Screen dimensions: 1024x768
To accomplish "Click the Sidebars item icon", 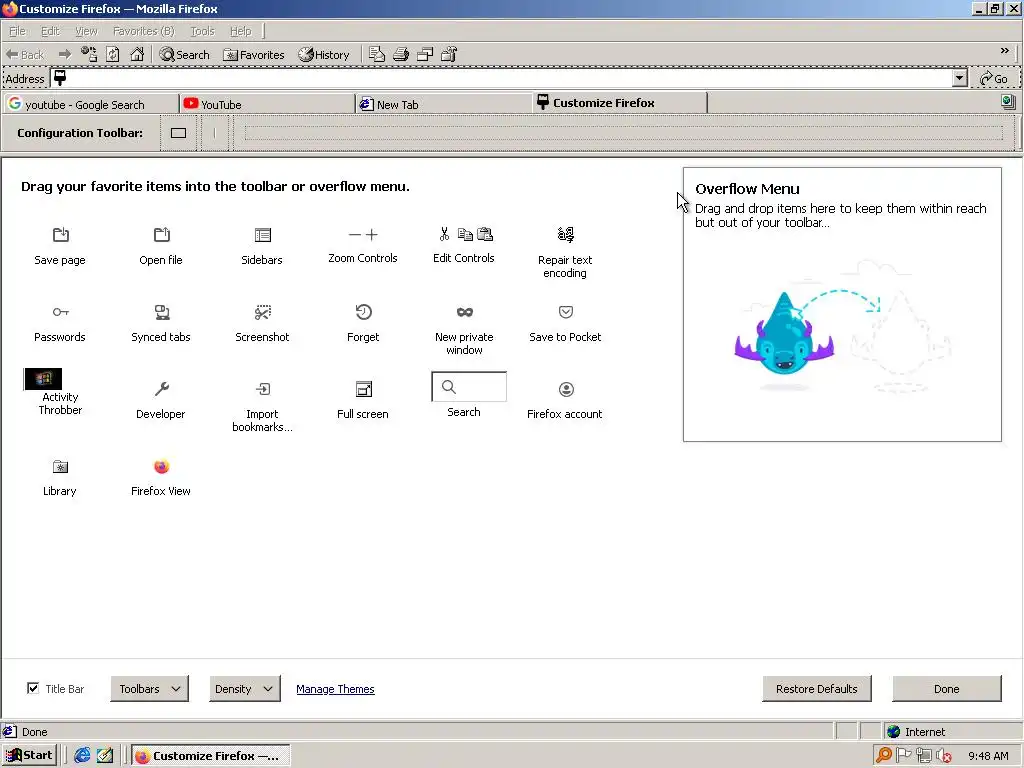I will [263, 234].
